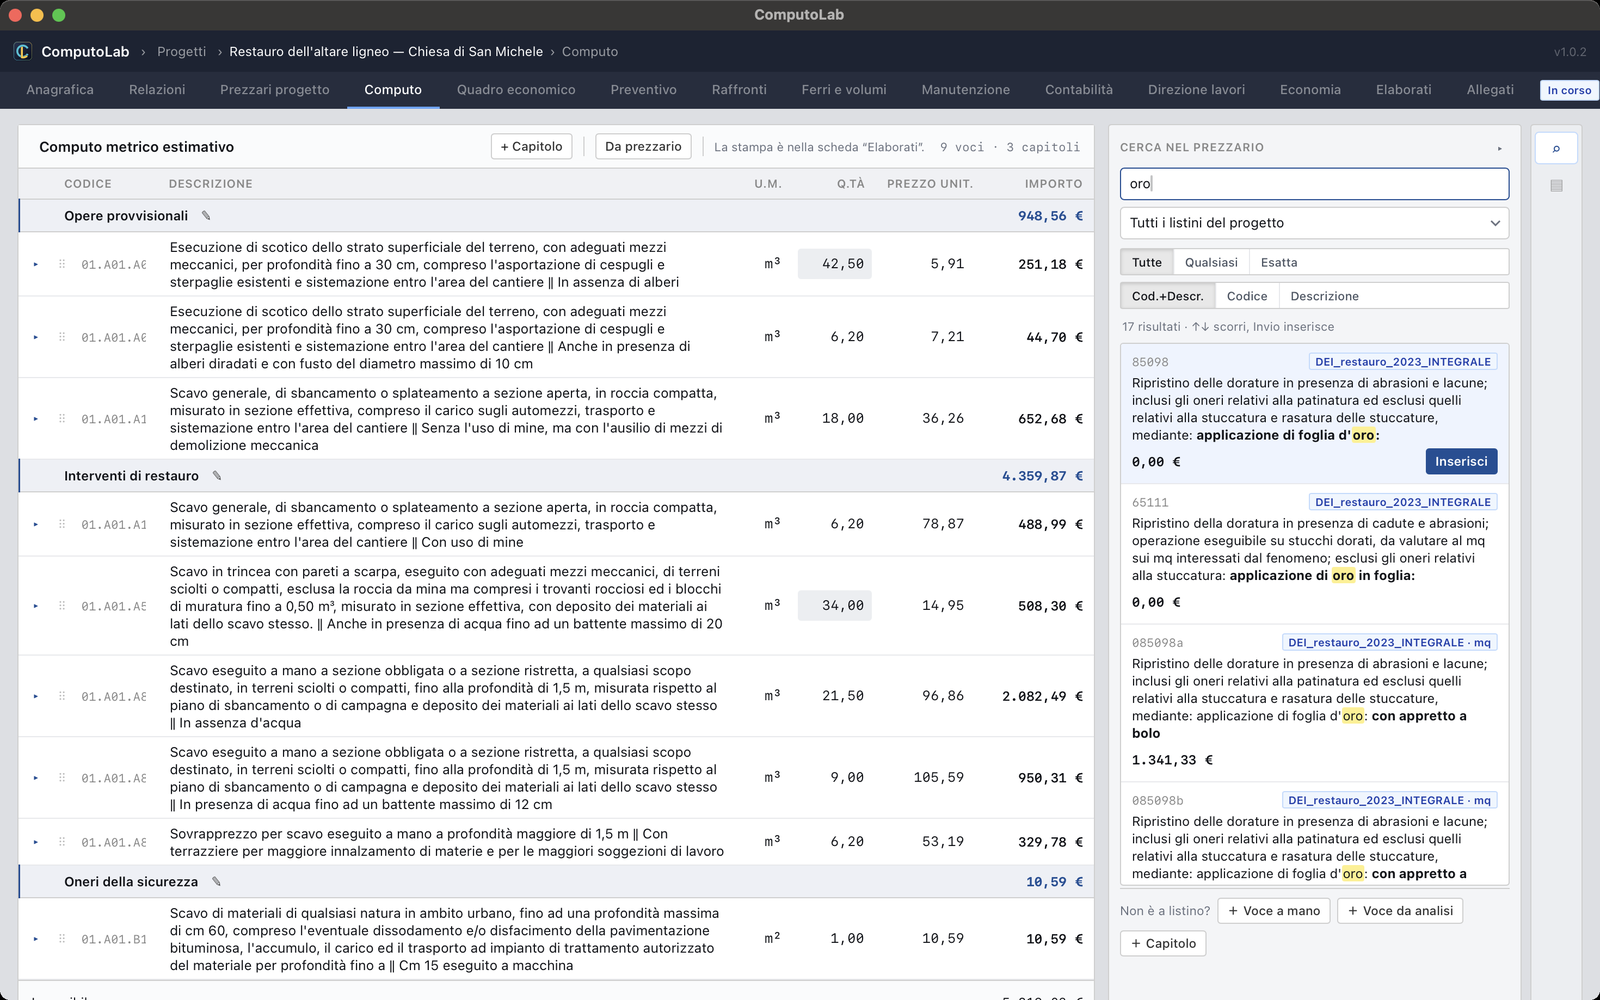Select the Tutte word-match option
1600x1000 pixels.
tap(1147, 262)
